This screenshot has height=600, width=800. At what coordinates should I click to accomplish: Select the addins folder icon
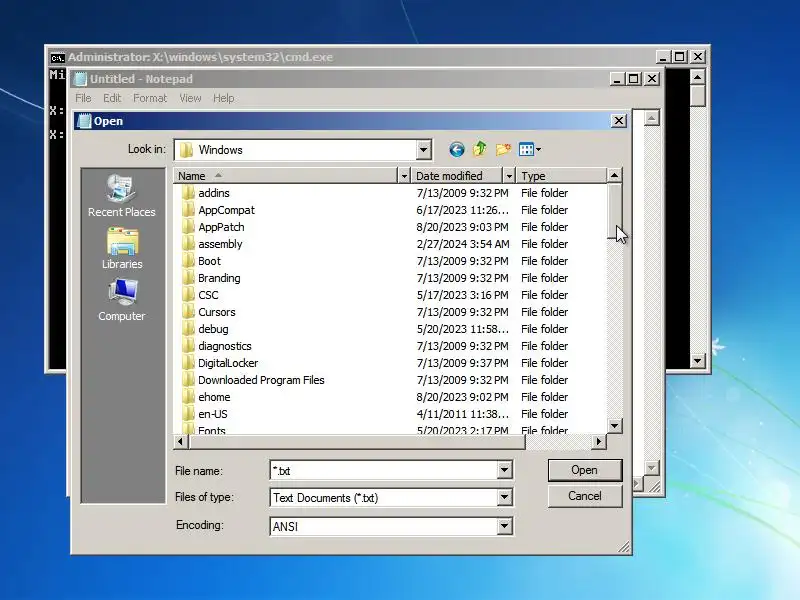click(189, 193)
